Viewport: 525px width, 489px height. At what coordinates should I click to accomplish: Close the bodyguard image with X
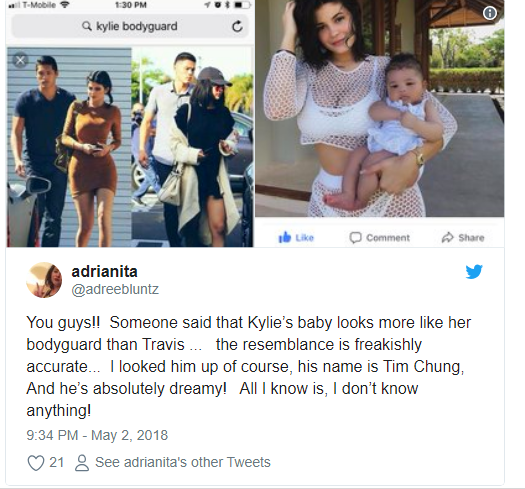[20, 61]
